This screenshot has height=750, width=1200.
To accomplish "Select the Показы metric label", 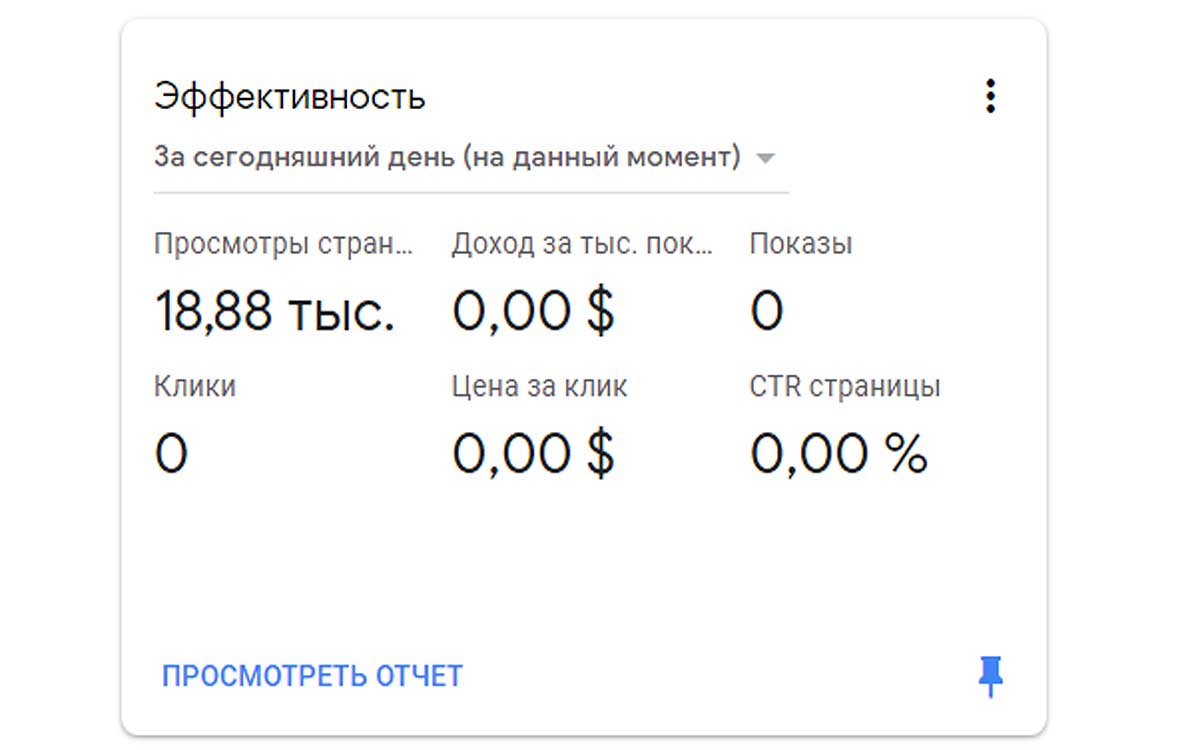I will click(801, 244).
